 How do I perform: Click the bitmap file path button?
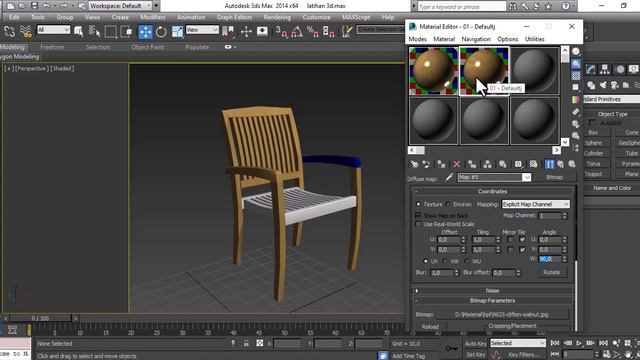502,315
